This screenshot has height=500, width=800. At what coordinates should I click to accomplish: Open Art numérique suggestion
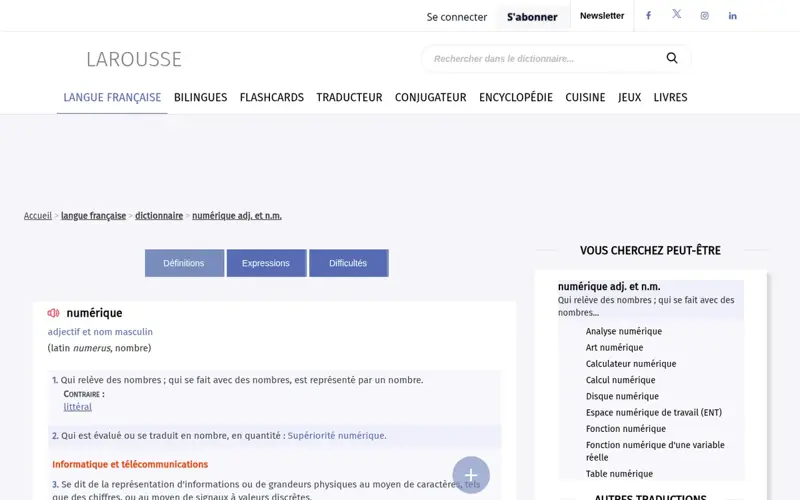614,347
